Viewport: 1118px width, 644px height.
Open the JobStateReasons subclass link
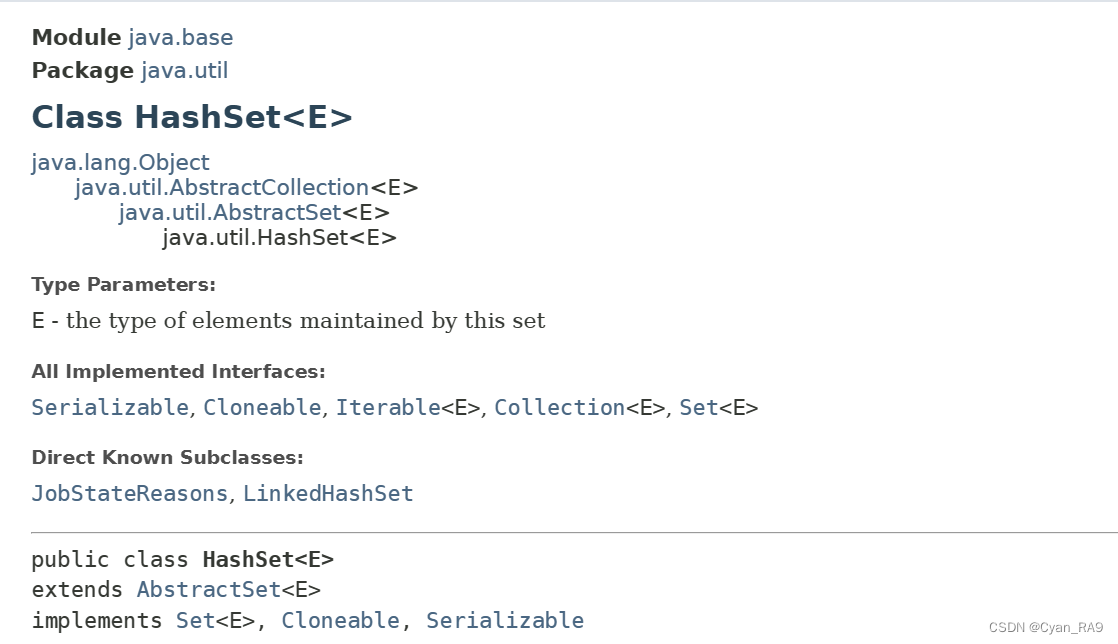coord(130,494)
